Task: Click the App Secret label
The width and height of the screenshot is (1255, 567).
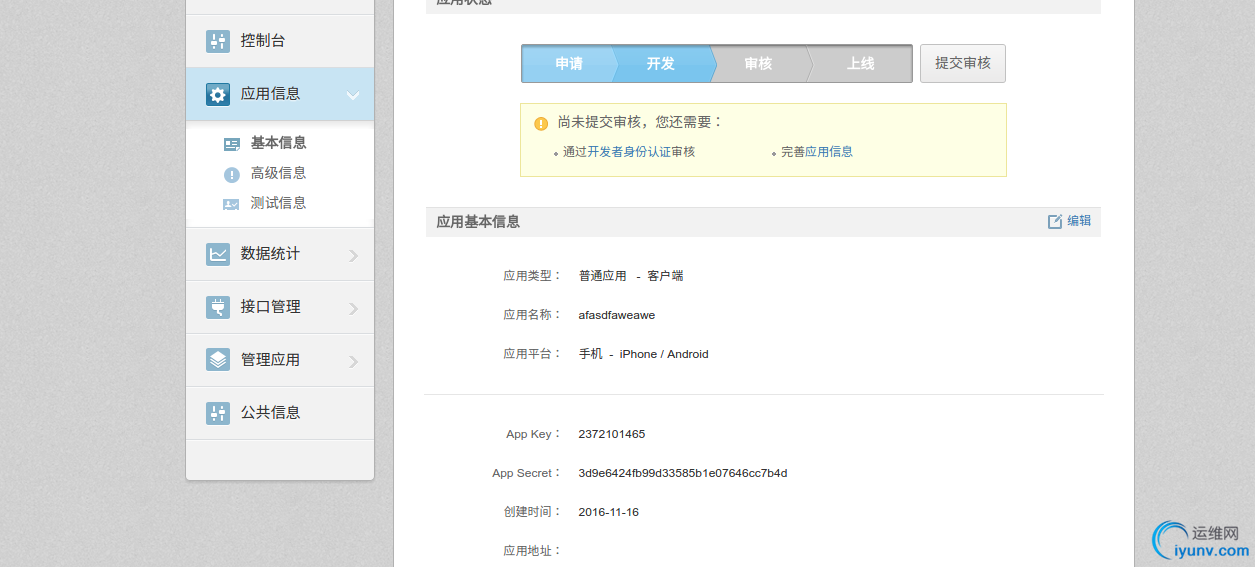Action: 527,474
